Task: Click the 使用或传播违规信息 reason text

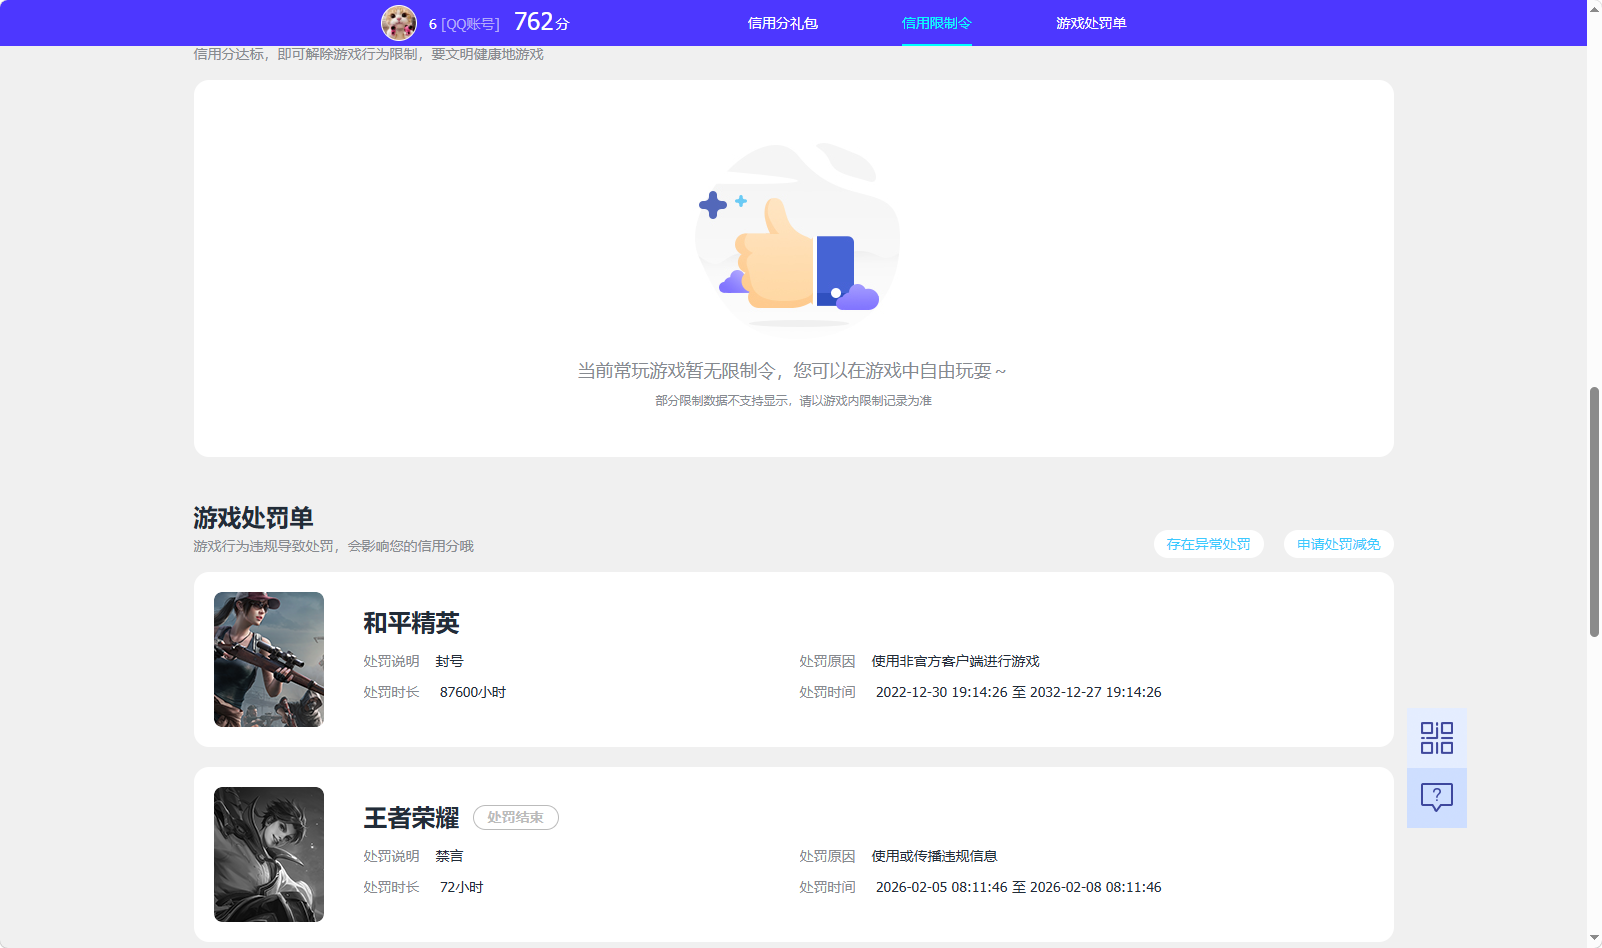Action: tap(934, 856)
